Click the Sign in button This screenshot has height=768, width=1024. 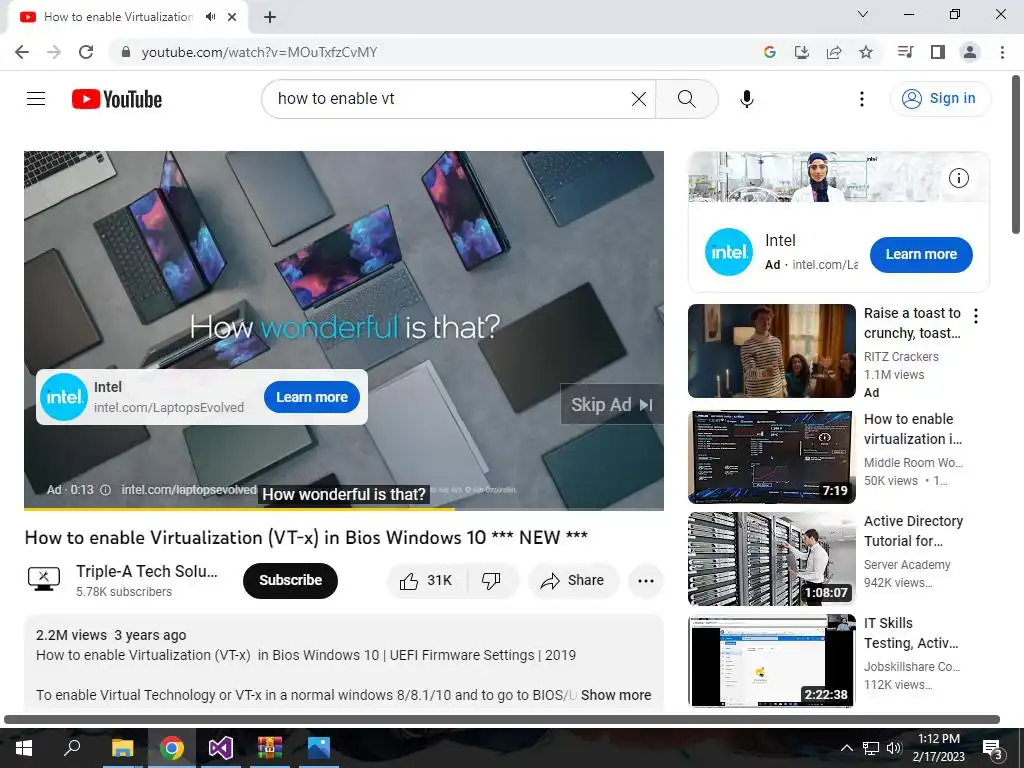coord(940,99)
